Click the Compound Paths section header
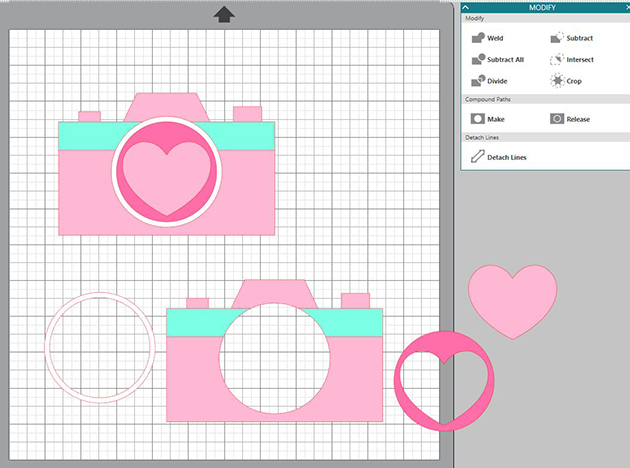630x468 pixels. pyautogui.click(x=488, y=99)
